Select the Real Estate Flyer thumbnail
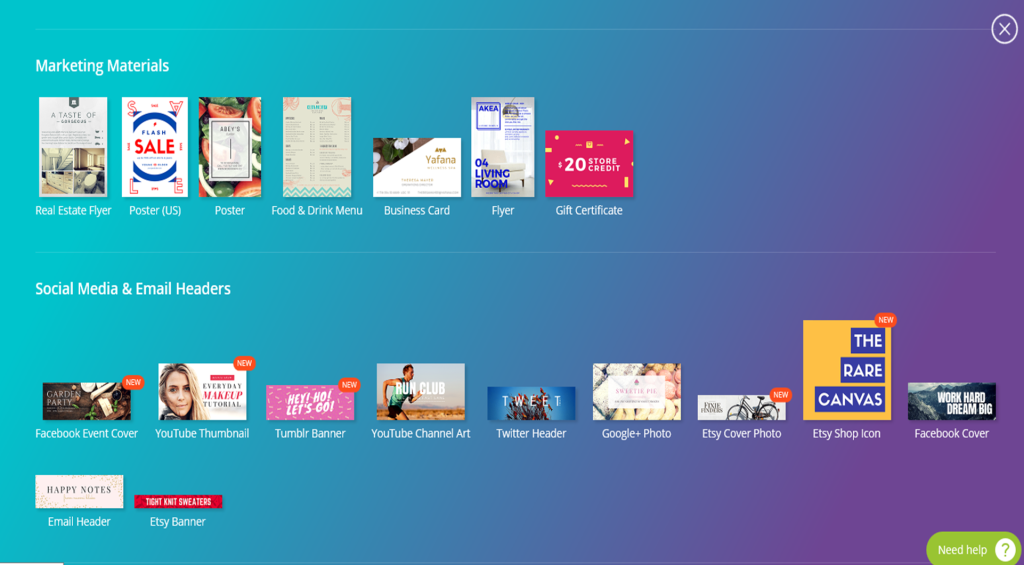This screenshot has height=565, width=1024. coord(73,147)
